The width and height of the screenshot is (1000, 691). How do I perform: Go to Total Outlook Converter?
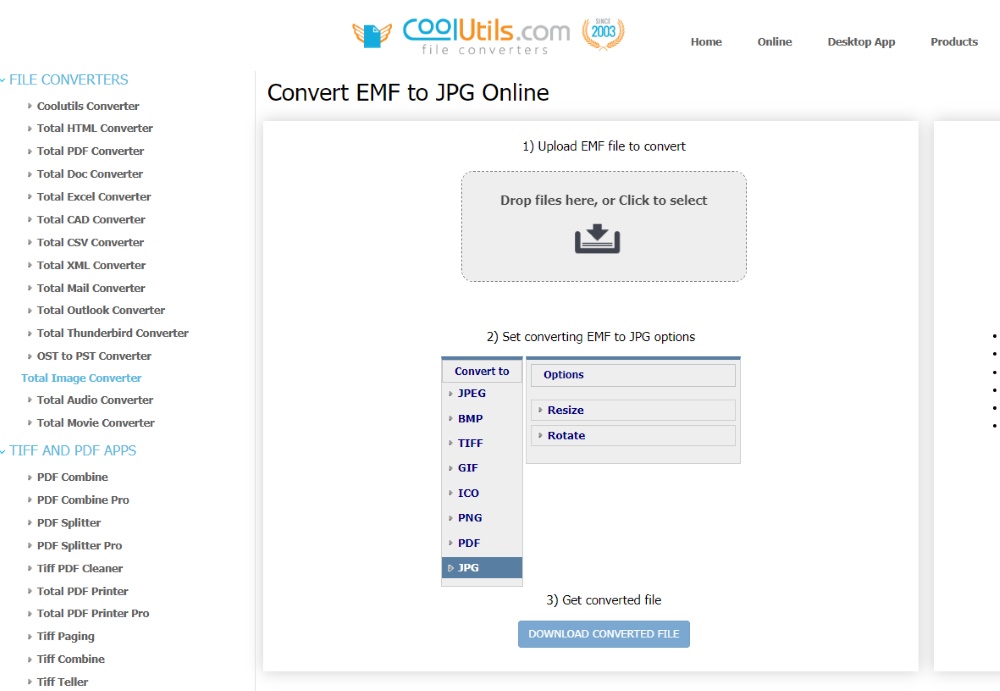point(101,310)
